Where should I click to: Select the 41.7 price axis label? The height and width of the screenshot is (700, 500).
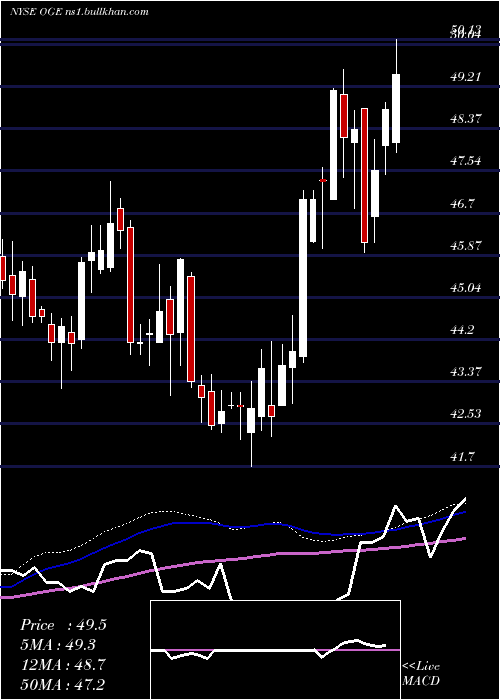tap(462, 456)
